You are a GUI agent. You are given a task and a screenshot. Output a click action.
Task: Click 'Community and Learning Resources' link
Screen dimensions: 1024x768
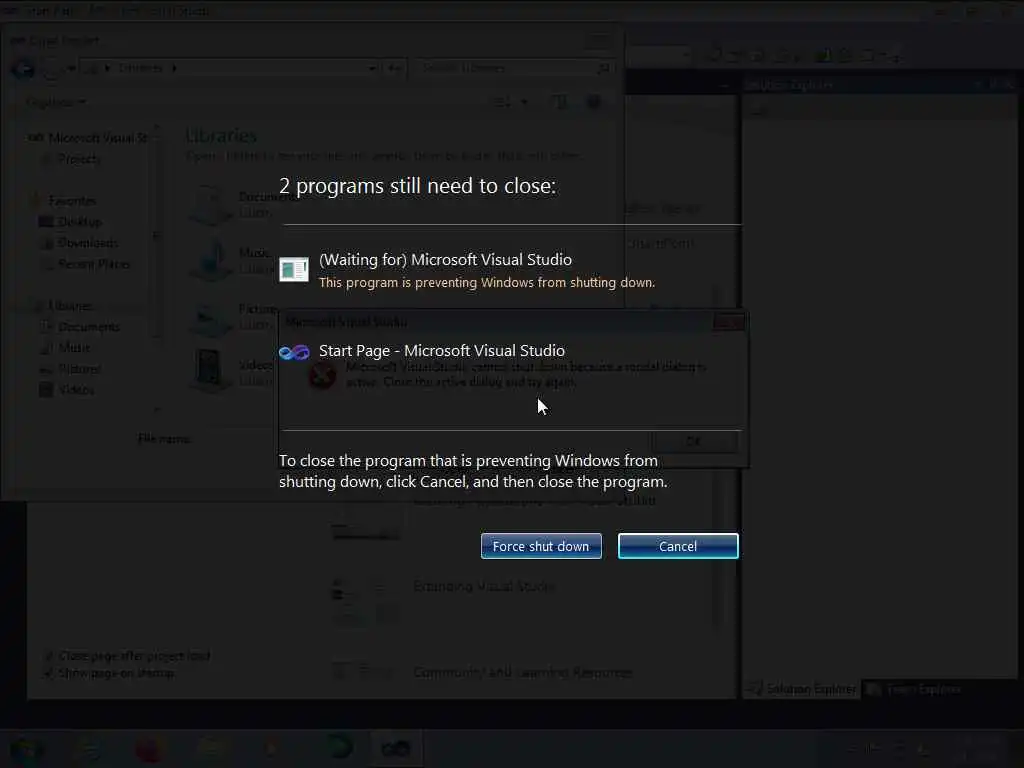522,672
